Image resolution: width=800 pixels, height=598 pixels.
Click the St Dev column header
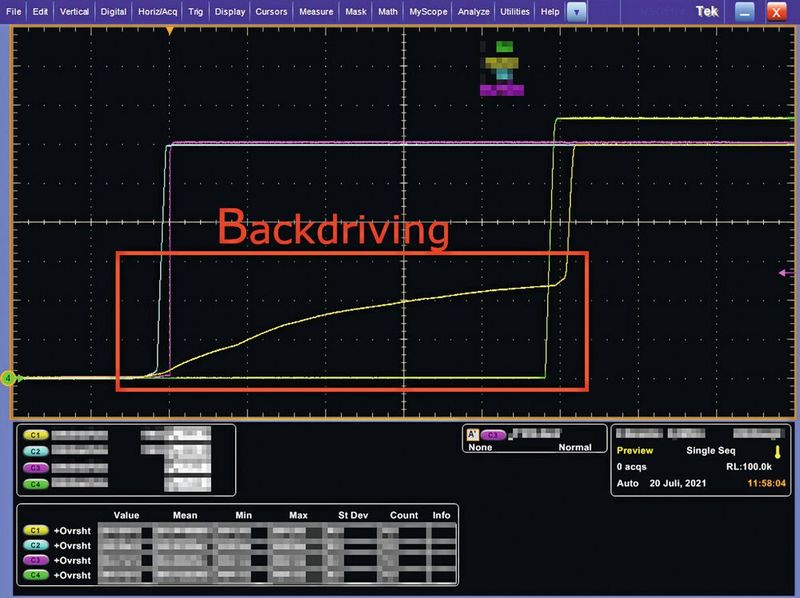[x=353, y=515]
